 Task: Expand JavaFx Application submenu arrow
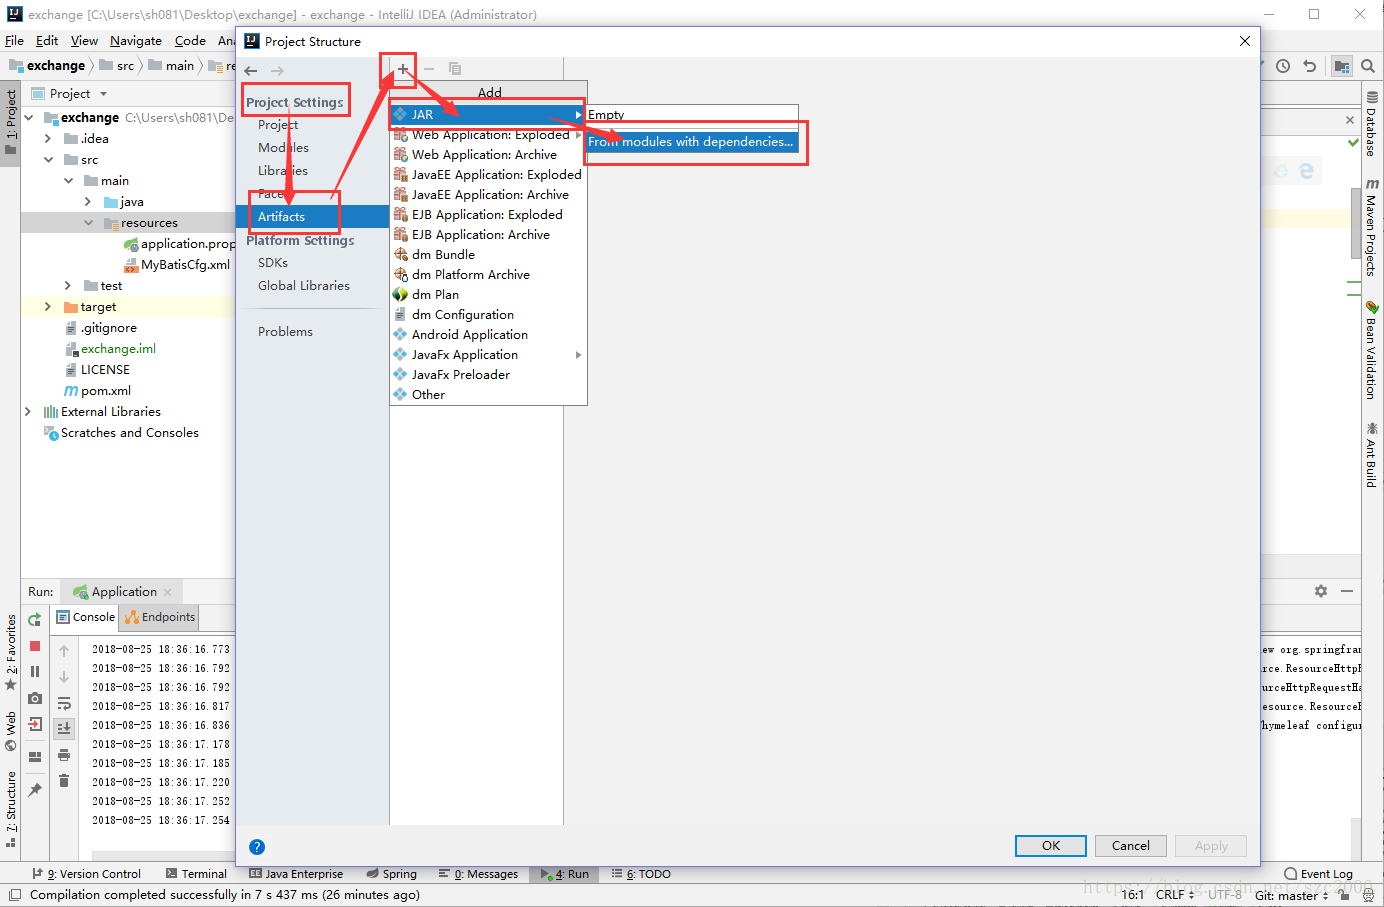578,355
